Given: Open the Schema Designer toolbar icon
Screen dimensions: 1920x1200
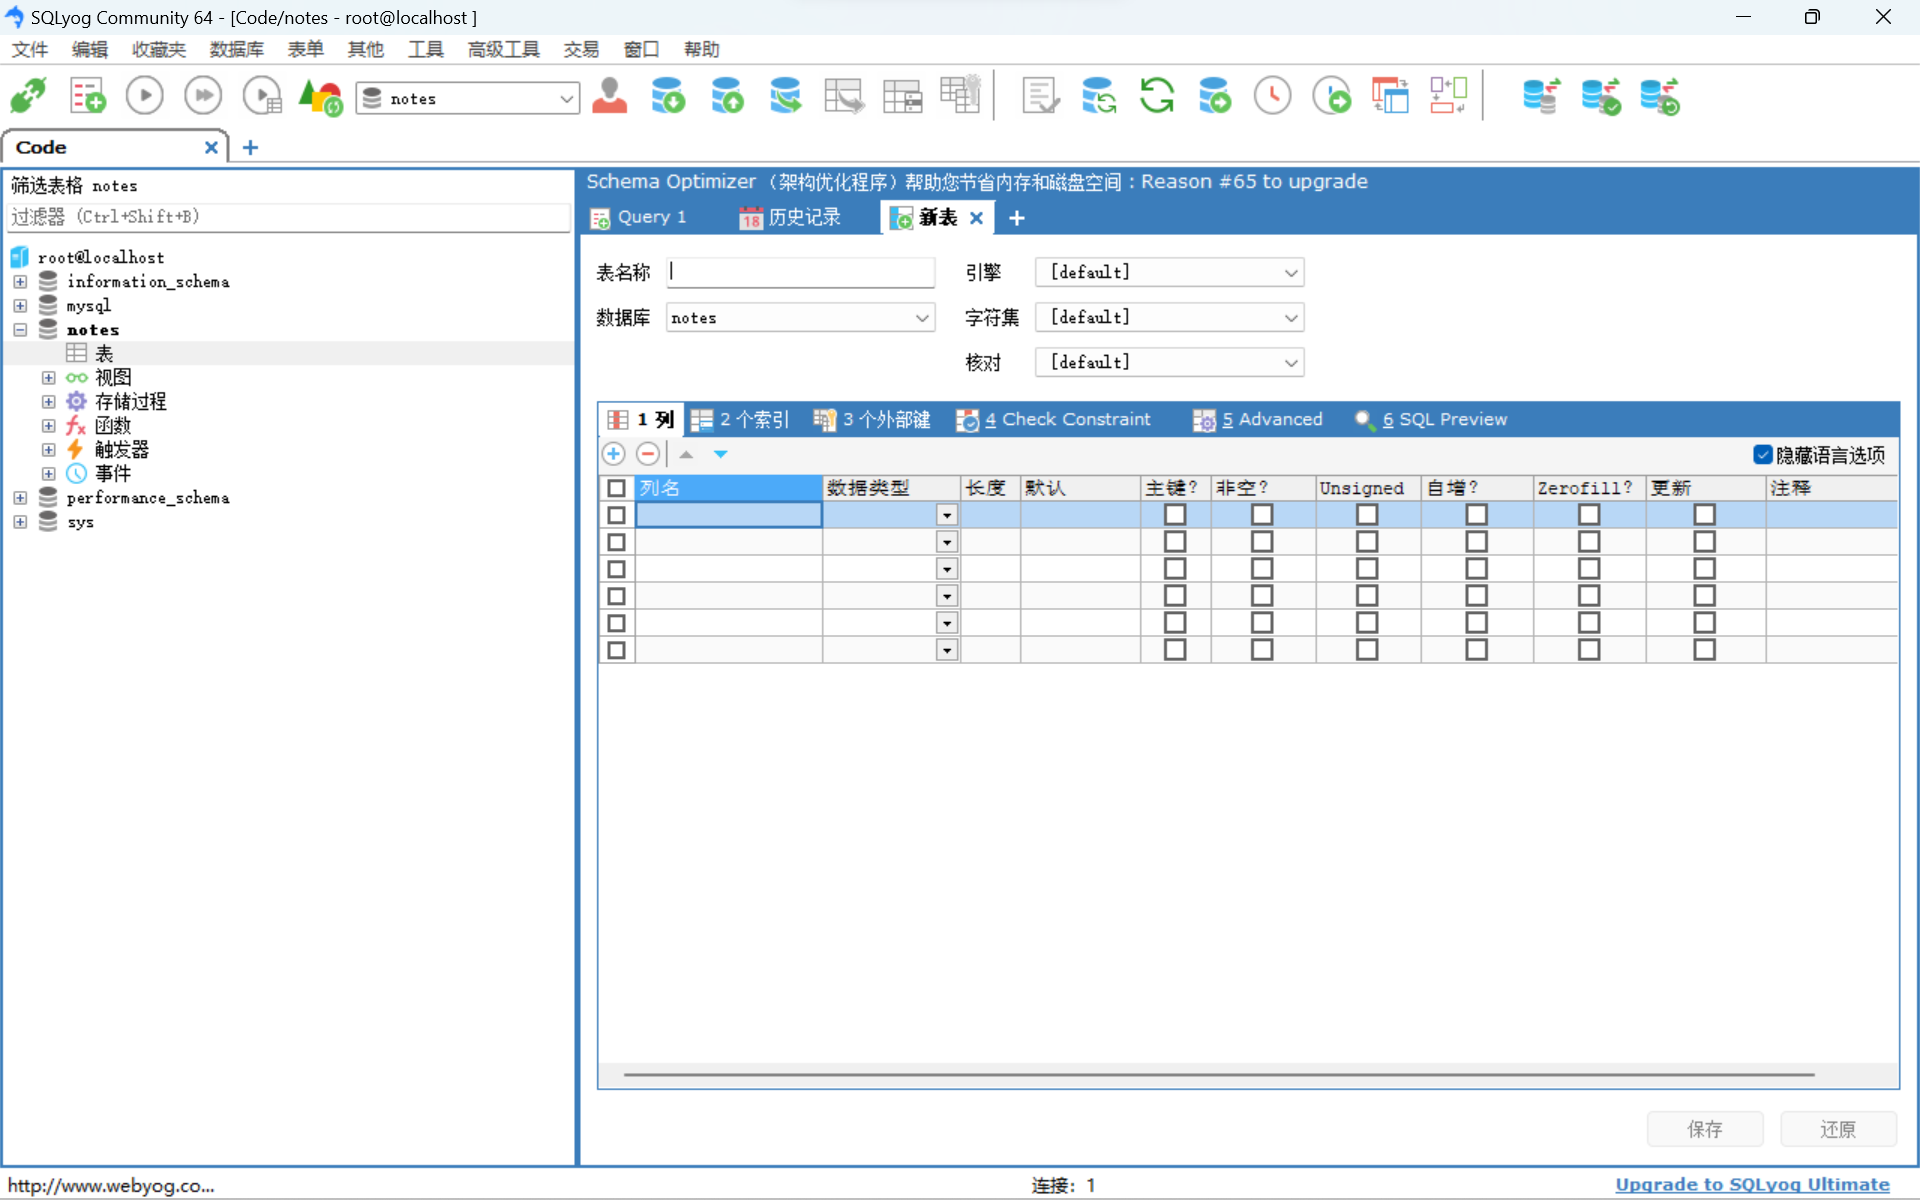Looking at the screenshot, I should (x=1449, y=97).
